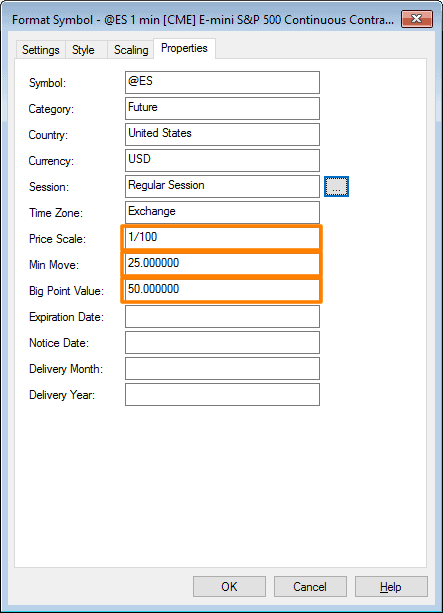Select the Scaling tab
Viewport: 443px width, 613px height.
131,50
